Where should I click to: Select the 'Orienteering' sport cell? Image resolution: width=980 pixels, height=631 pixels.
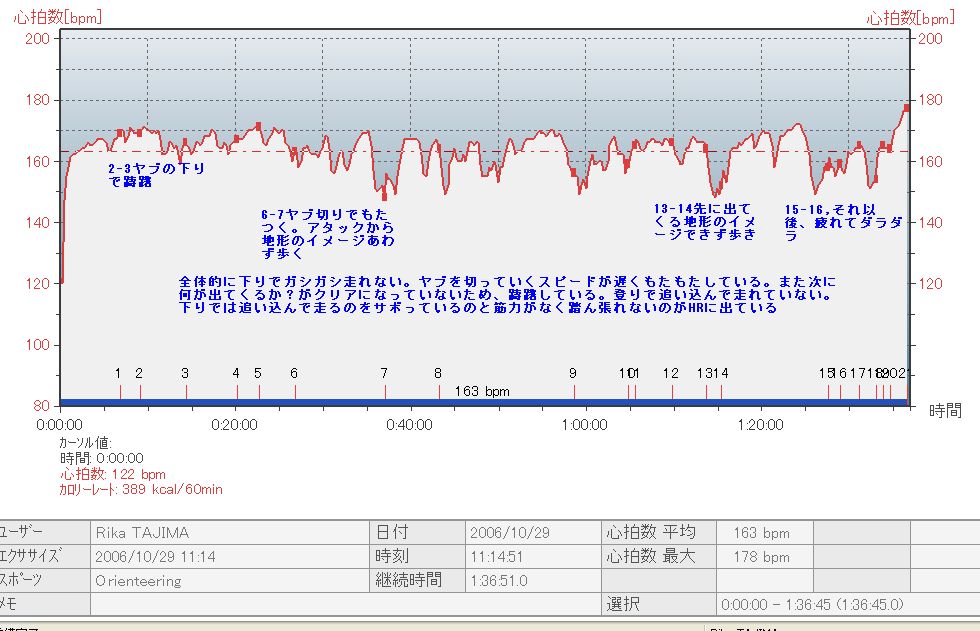230,580
